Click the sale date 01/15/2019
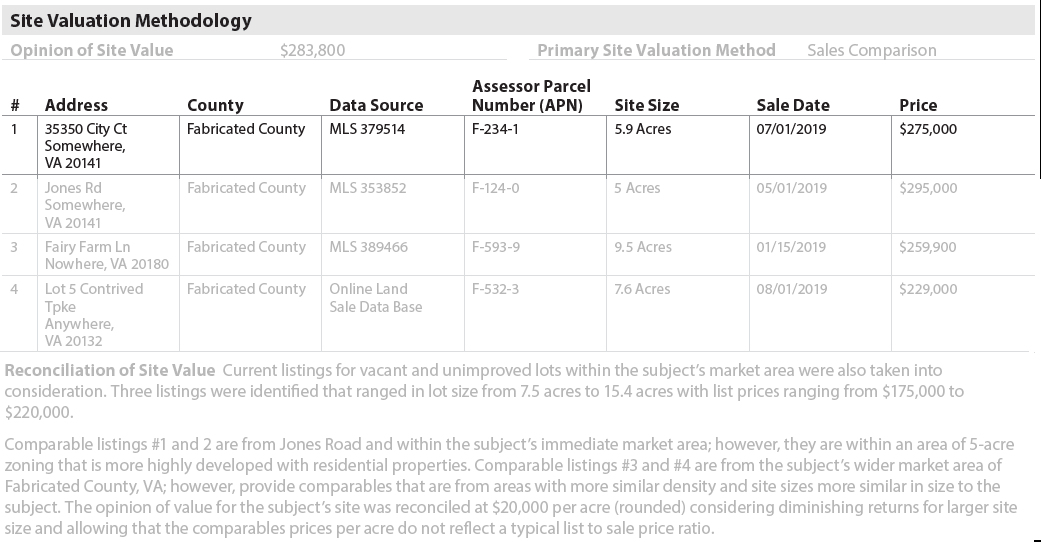This screenshot has height=542, width=1041. [x=791, y=247]
